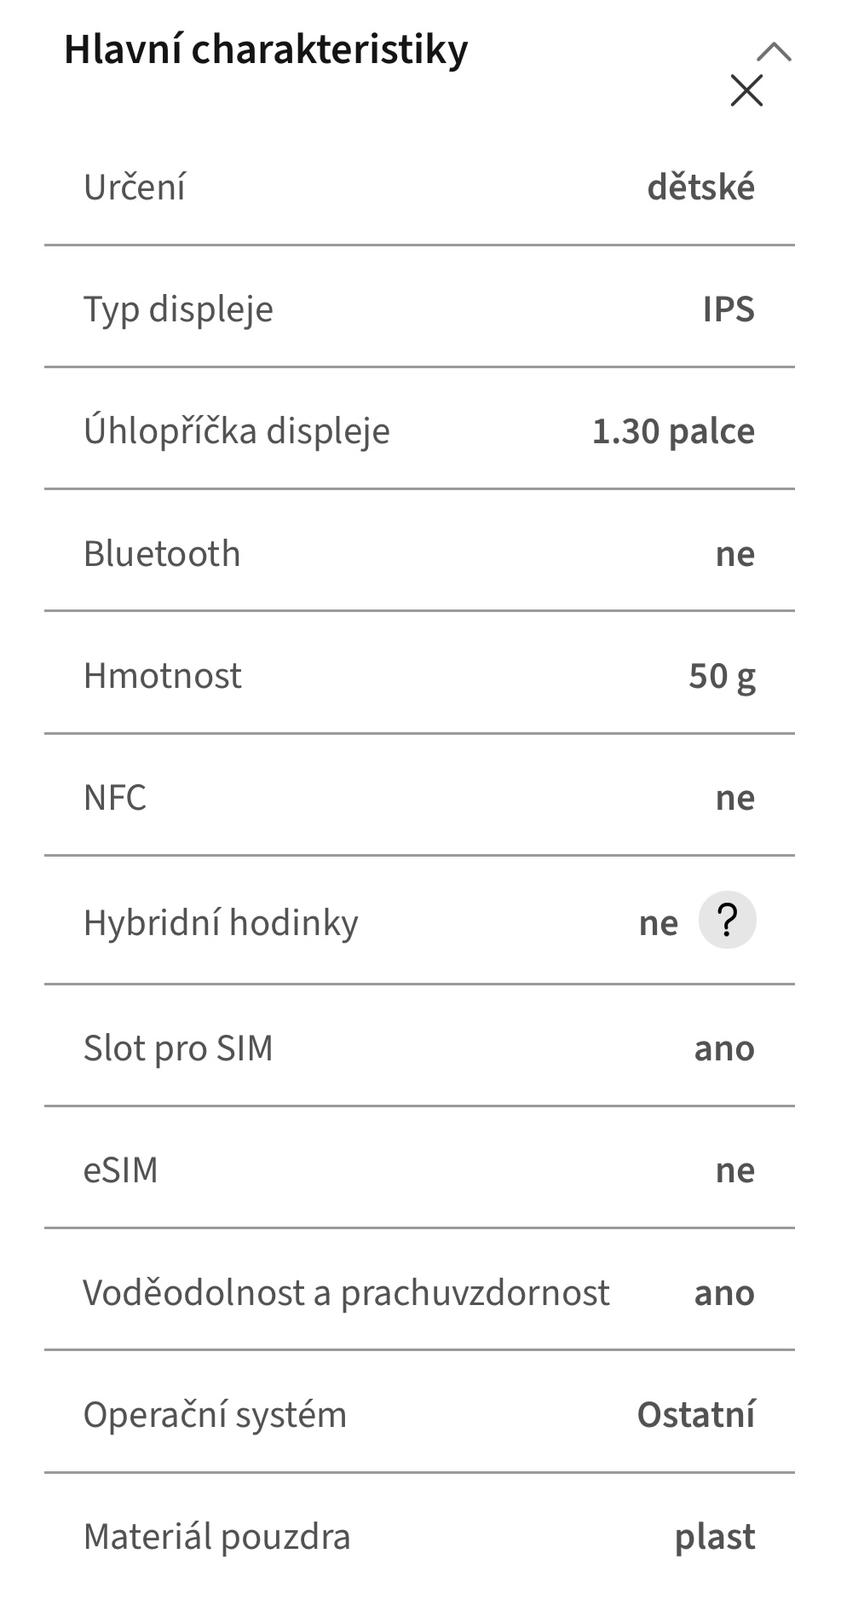Select the Typ displeje label

point(178,309)
